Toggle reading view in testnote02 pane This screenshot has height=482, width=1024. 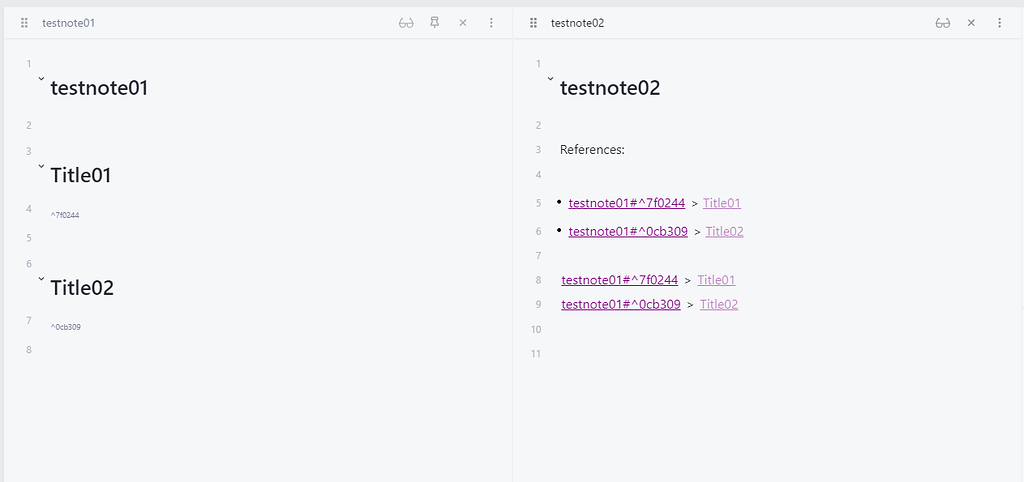point(942,23)
